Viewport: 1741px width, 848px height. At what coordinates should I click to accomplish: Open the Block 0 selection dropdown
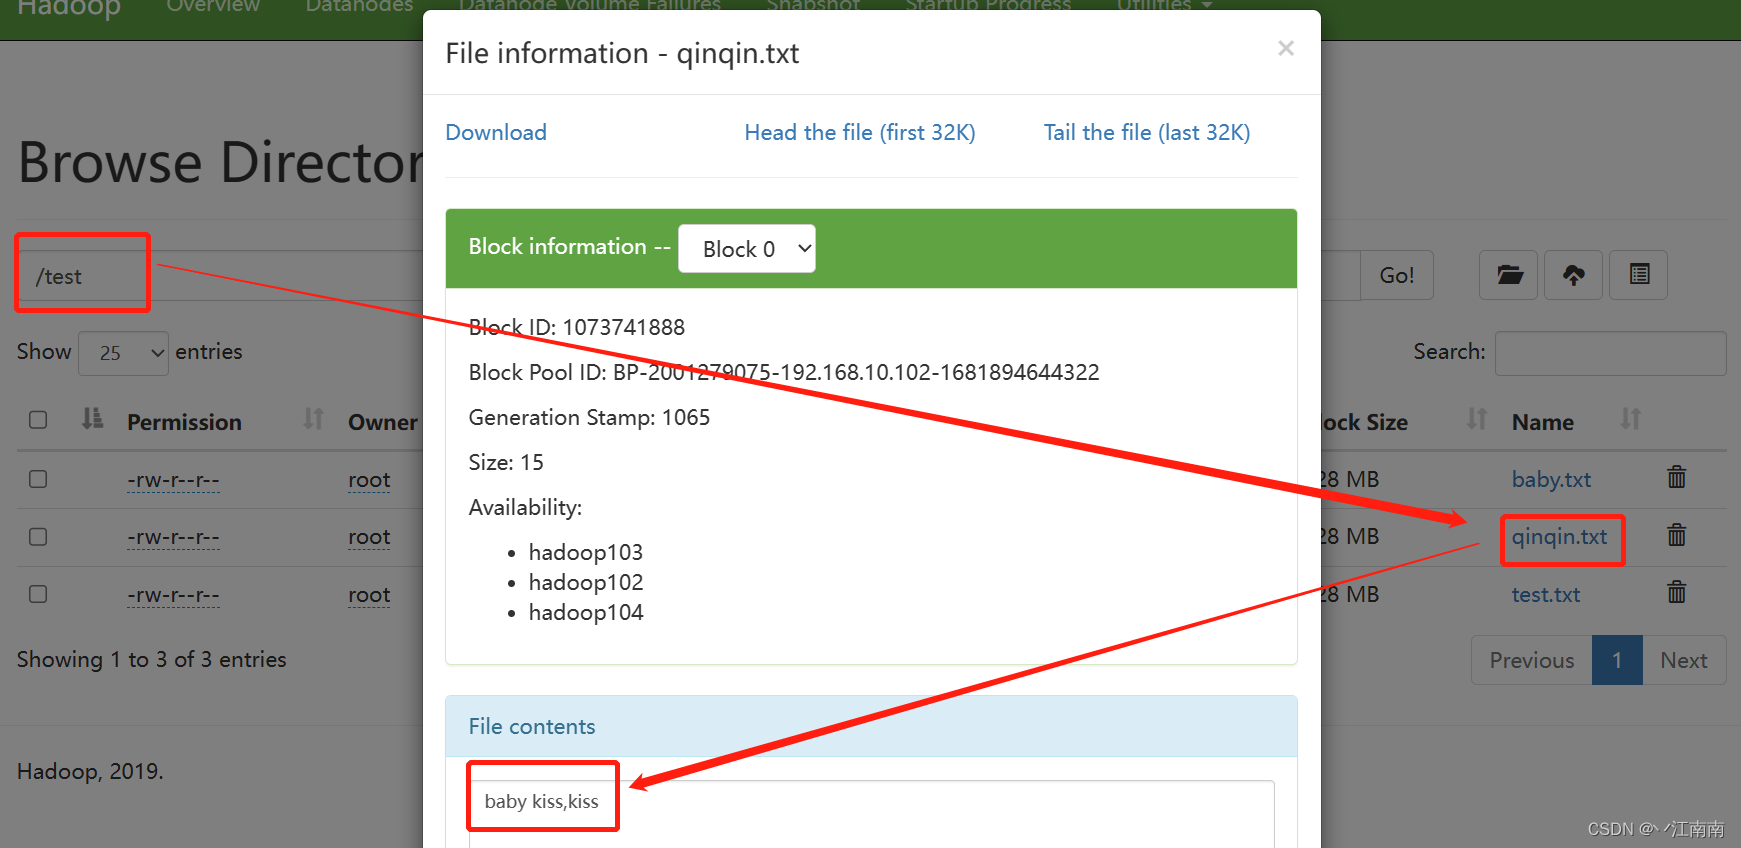[747, 249]
